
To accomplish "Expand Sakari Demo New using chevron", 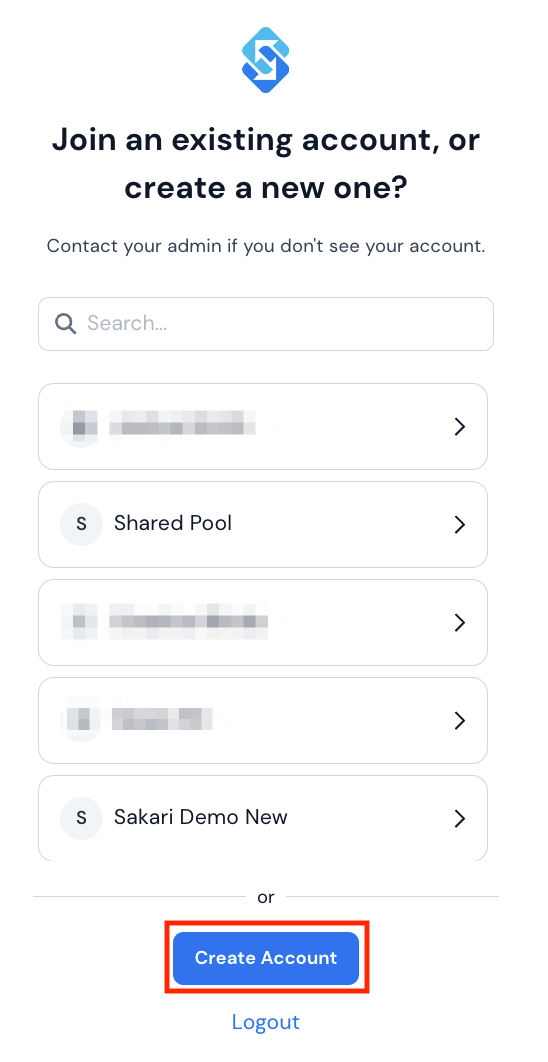I will (x=460, y=818).
